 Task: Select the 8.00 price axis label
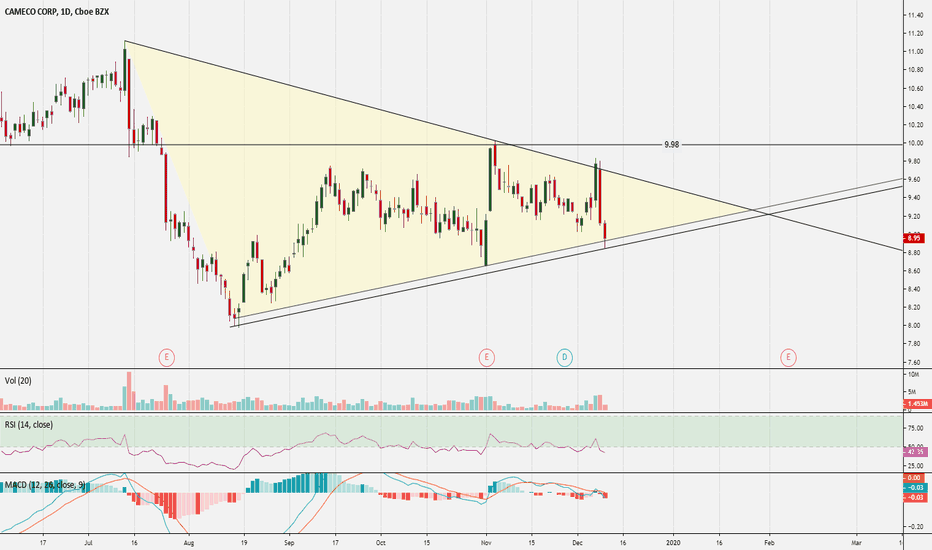click(914, 325)
